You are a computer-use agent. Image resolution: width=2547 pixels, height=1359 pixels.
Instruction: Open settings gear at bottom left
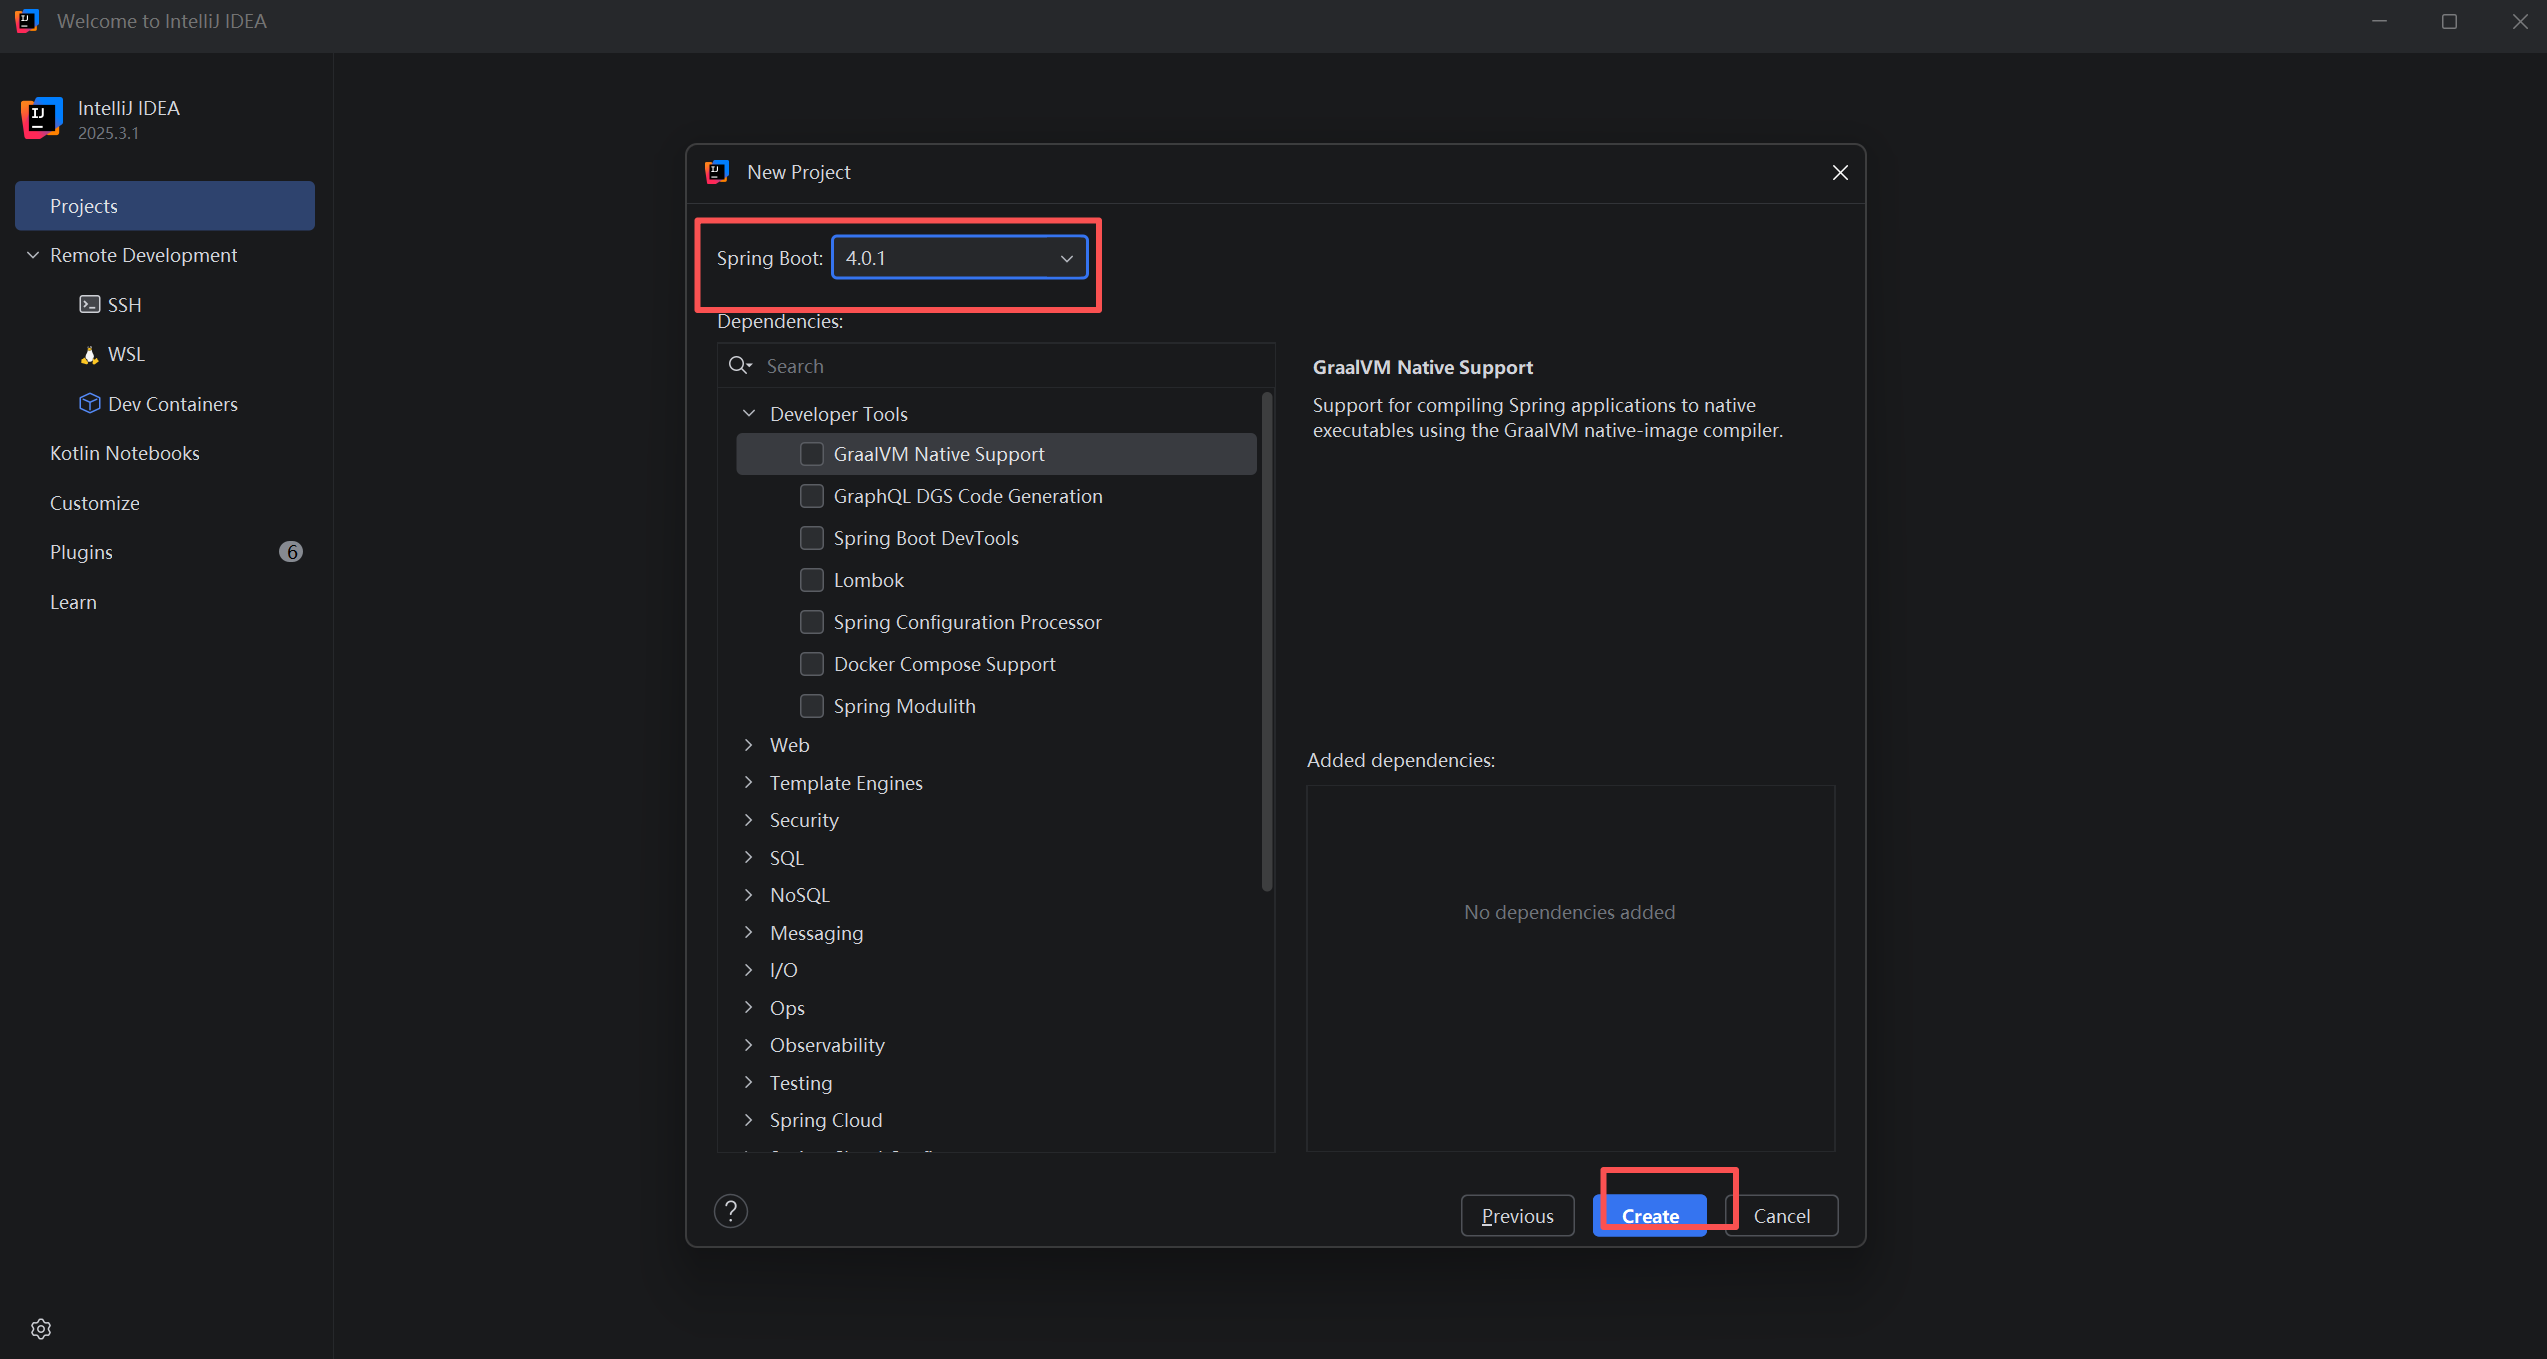pyautogui.click(x=41, y=1328)
